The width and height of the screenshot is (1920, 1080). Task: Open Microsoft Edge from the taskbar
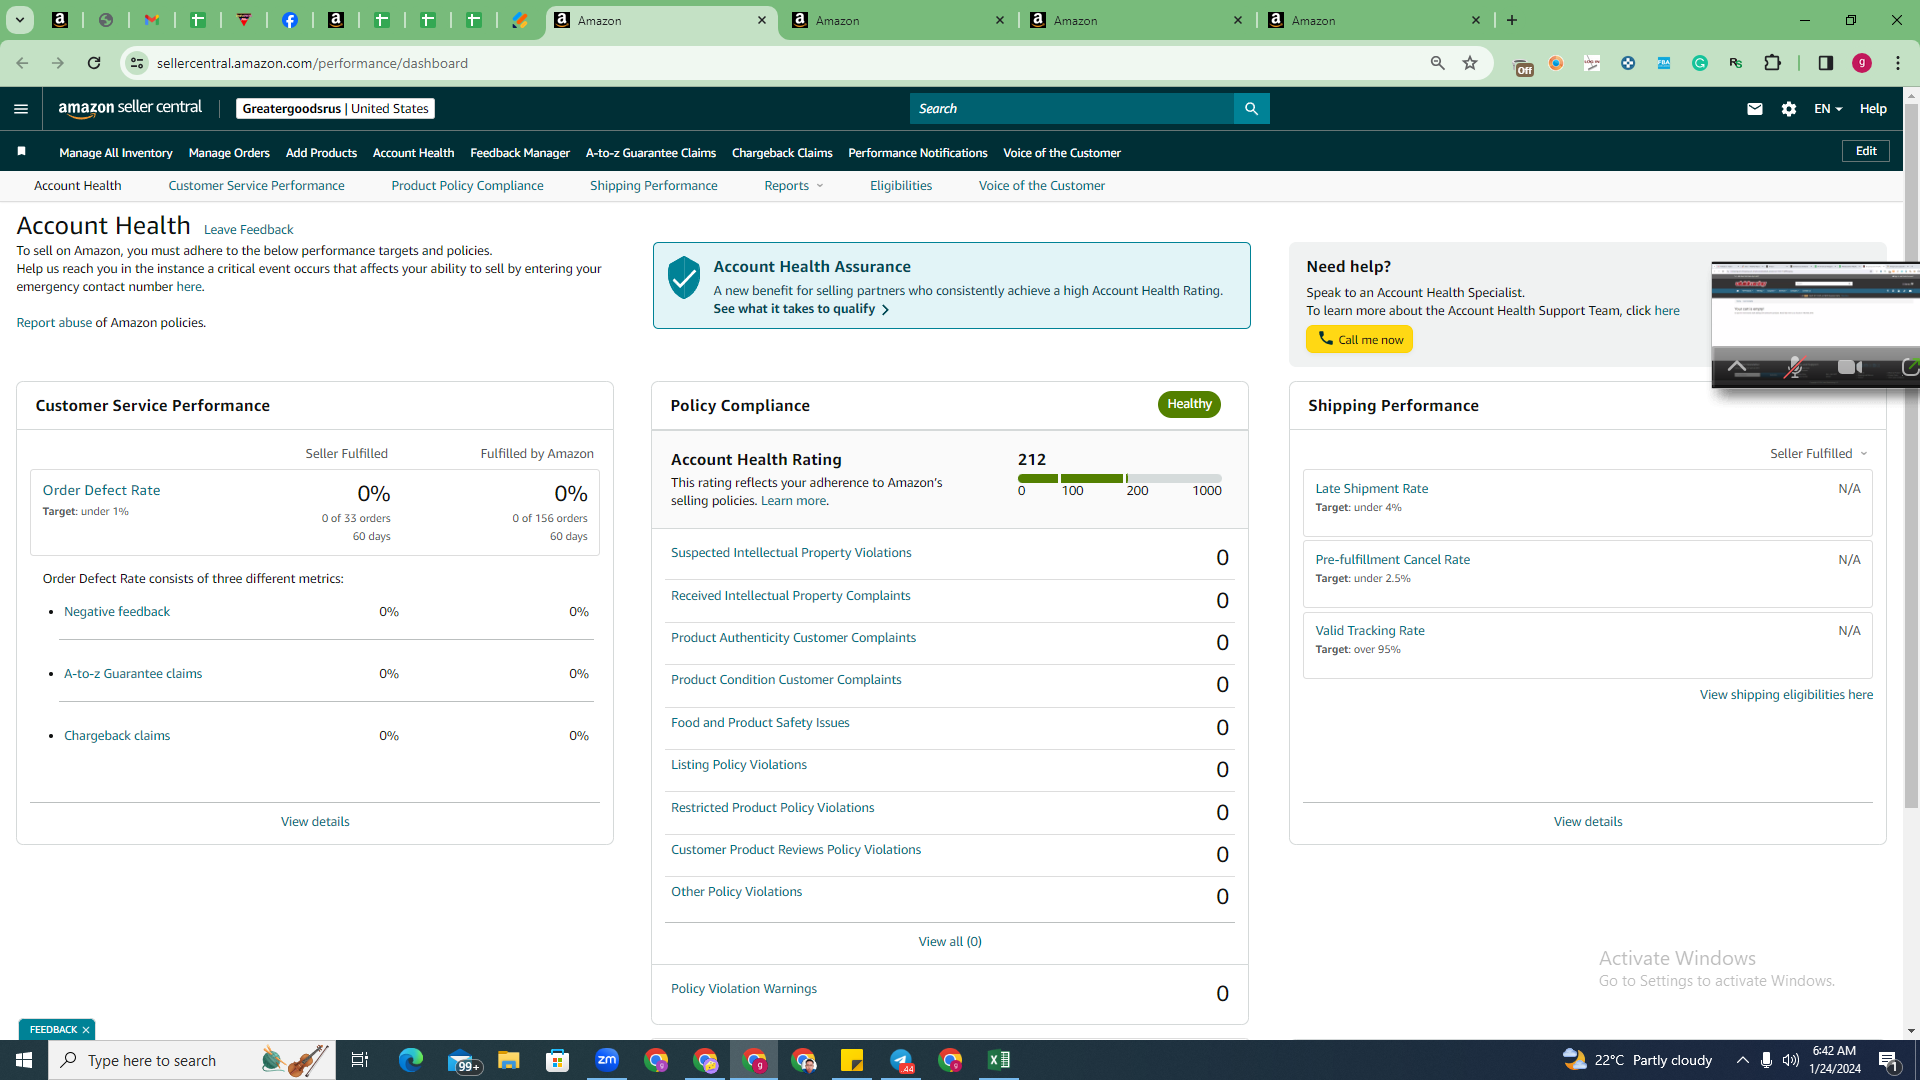point(411,1060)
